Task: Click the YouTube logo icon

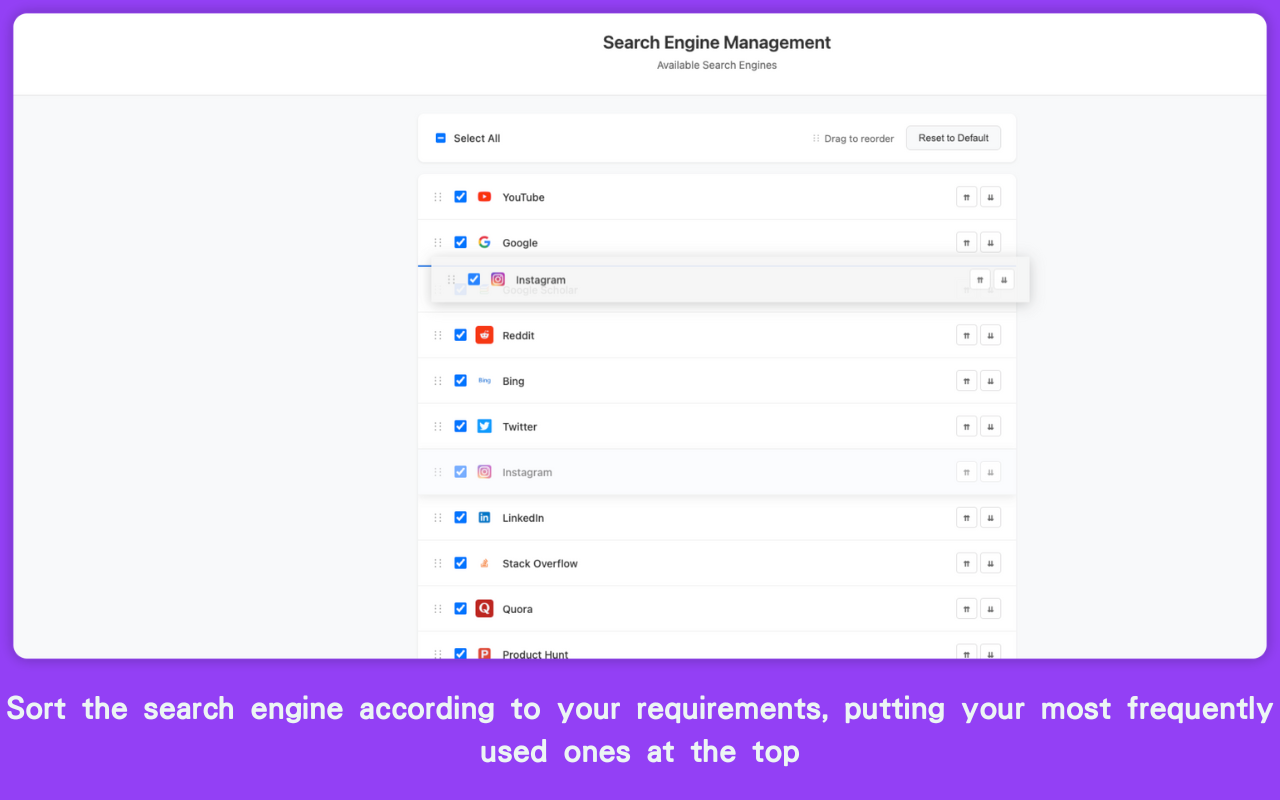Action: (x=484, y=197)
